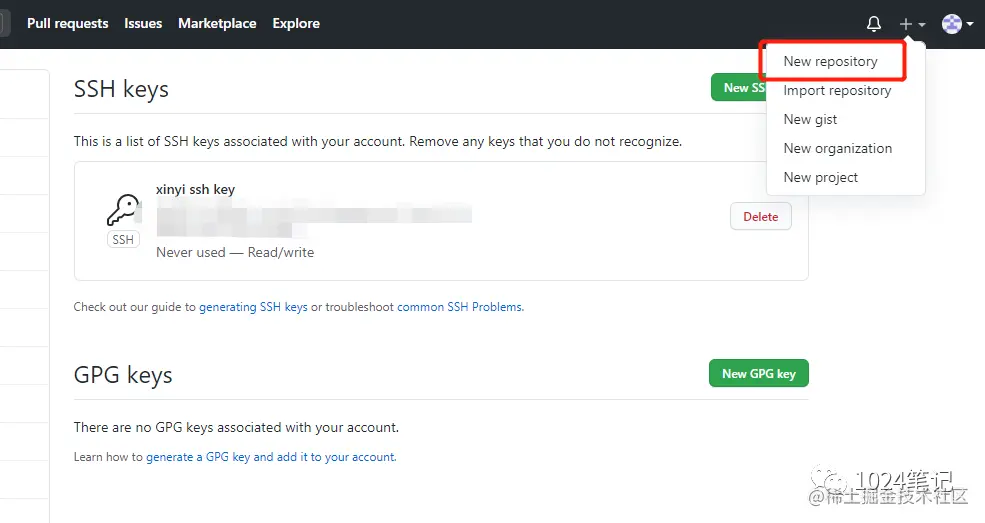The height and width of the screenshot is (523, 985).
Task: Open the Explore page
Action: [296, 23]
